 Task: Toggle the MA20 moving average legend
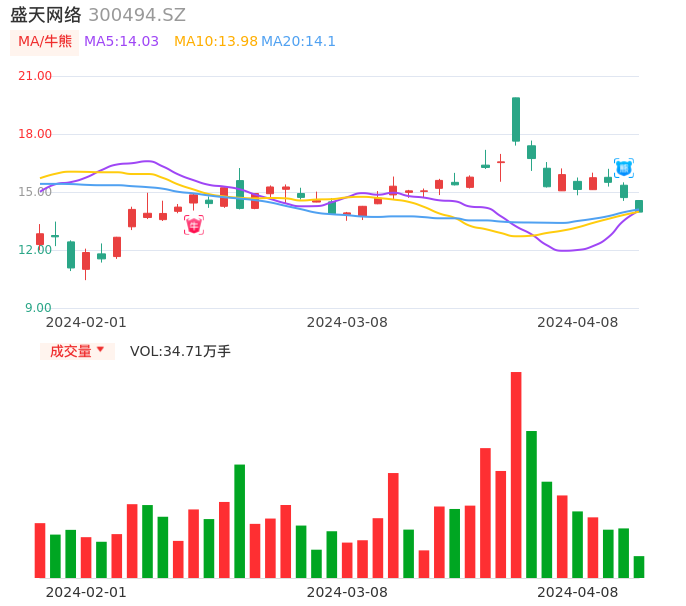(x=298, y=42)
